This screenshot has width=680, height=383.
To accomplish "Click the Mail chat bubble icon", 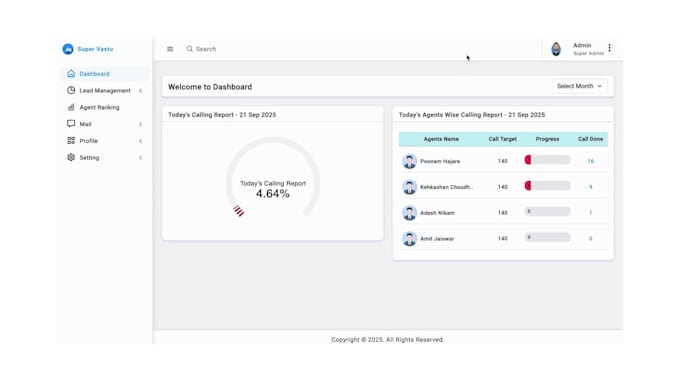I will point(71,124).
